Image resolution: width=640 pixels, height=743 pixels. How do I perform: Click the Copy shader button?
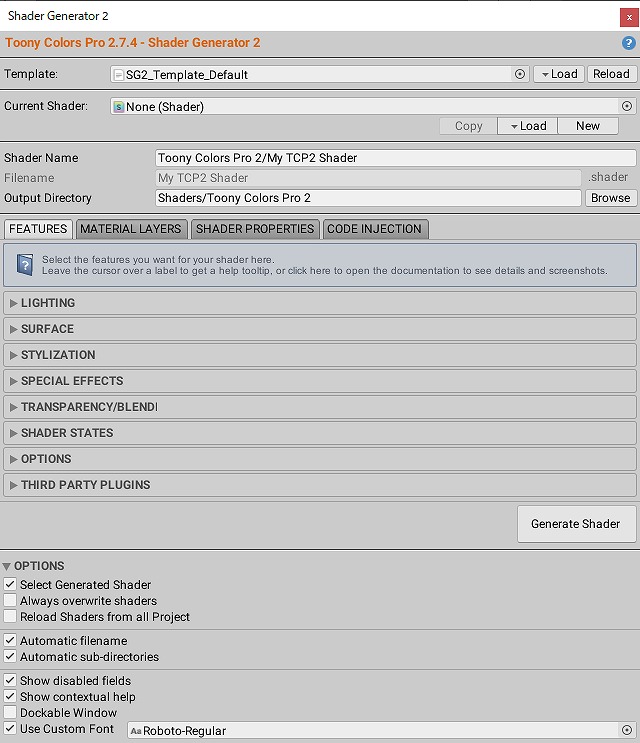[x=469, y=126]
